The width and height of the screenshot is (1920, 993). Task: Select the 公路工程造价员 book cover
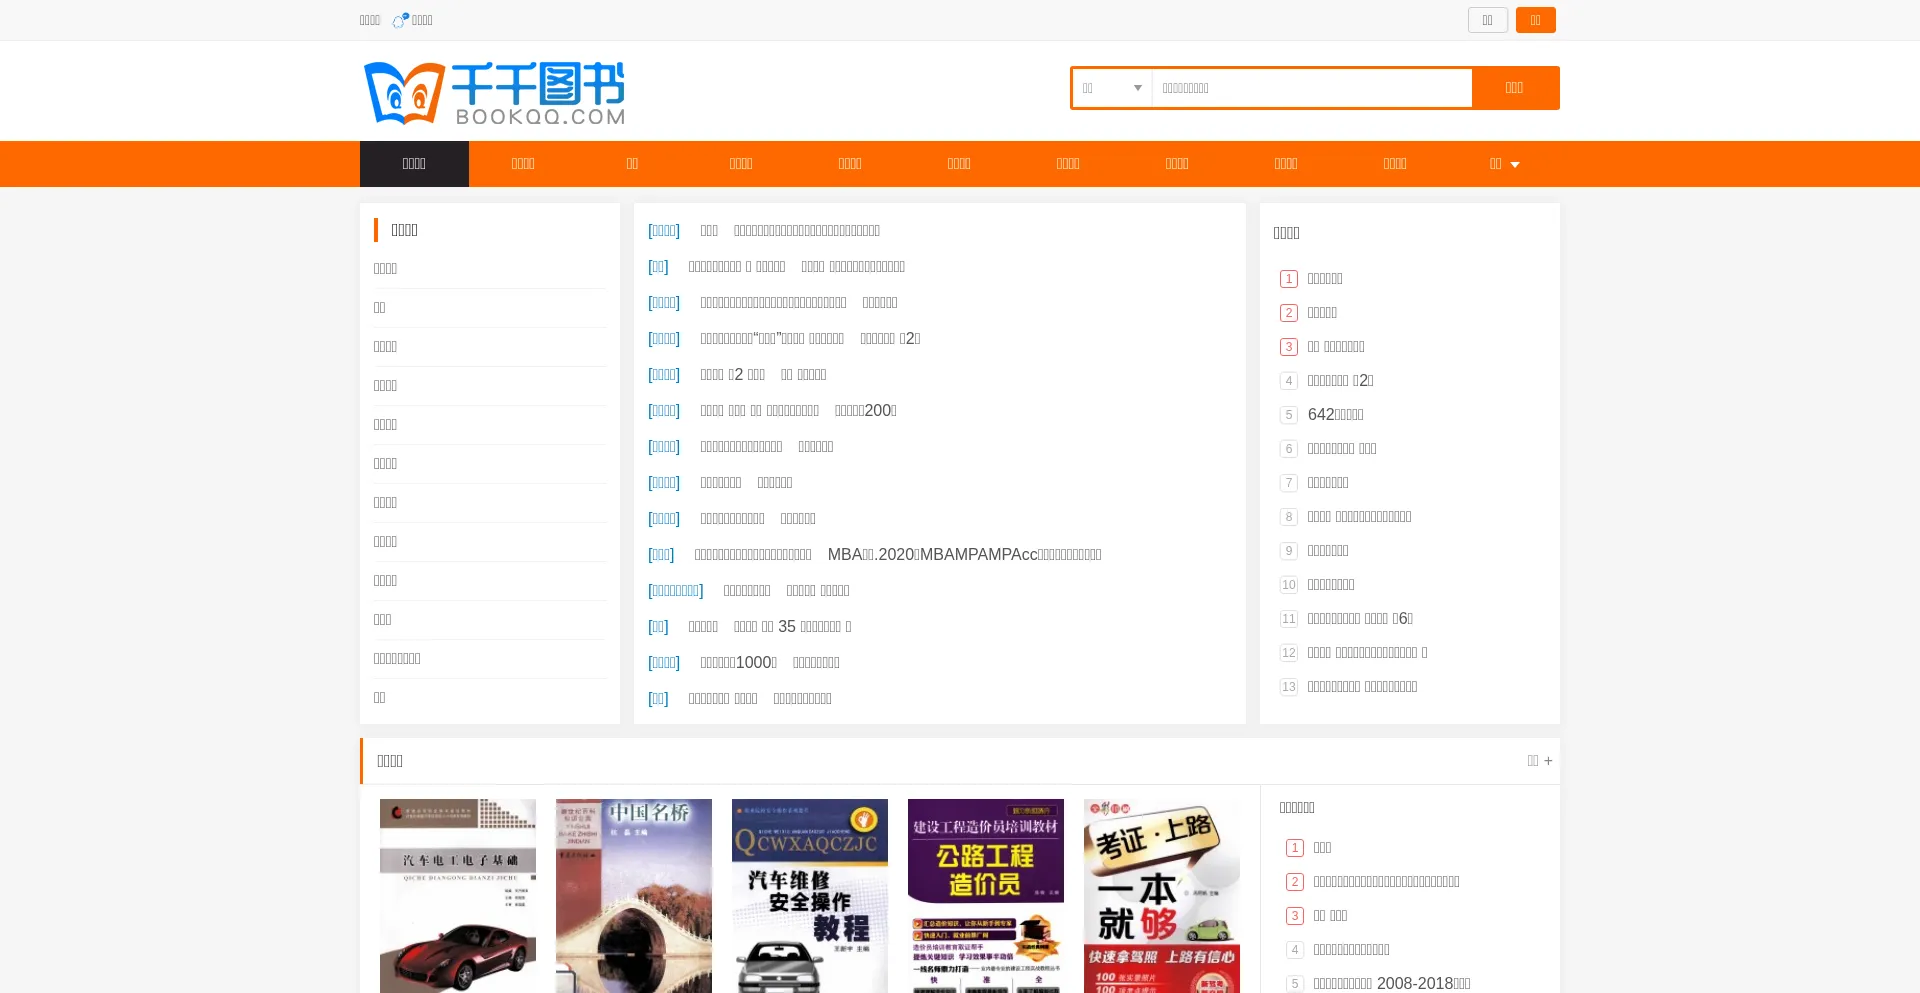[986, 895]
